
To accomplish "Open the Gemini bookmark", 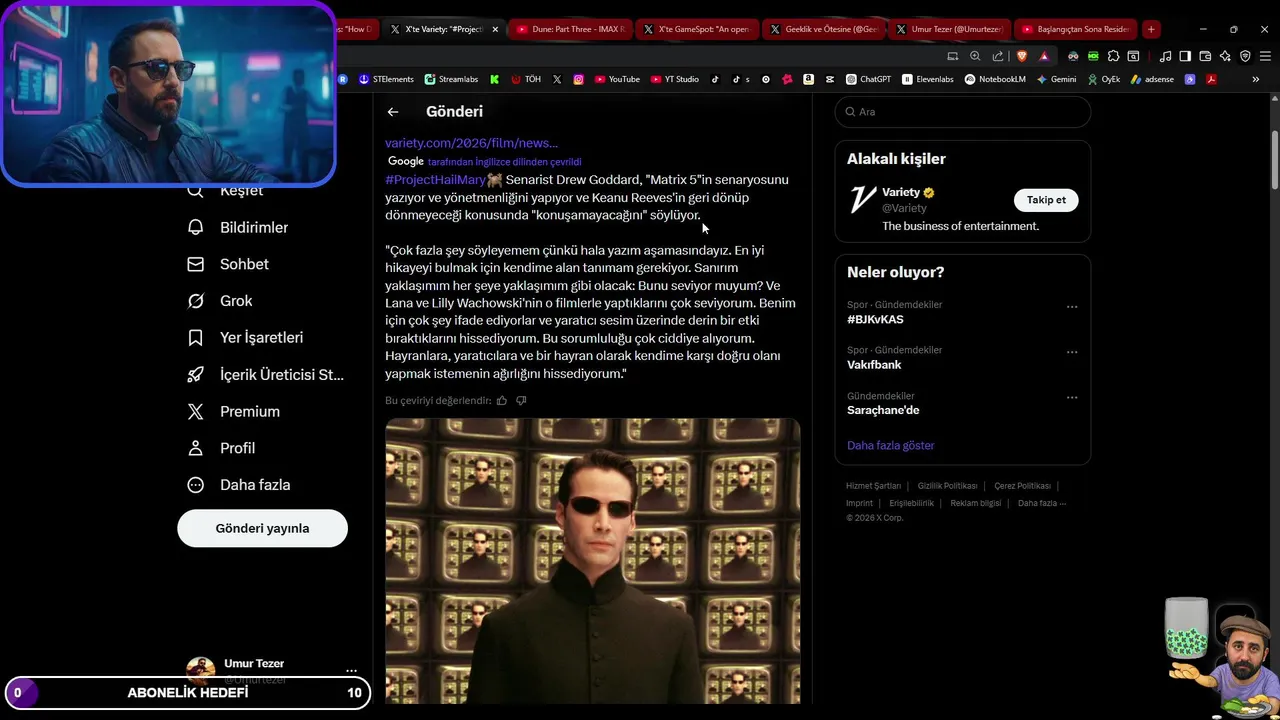I will click(x=1056, y=79).
